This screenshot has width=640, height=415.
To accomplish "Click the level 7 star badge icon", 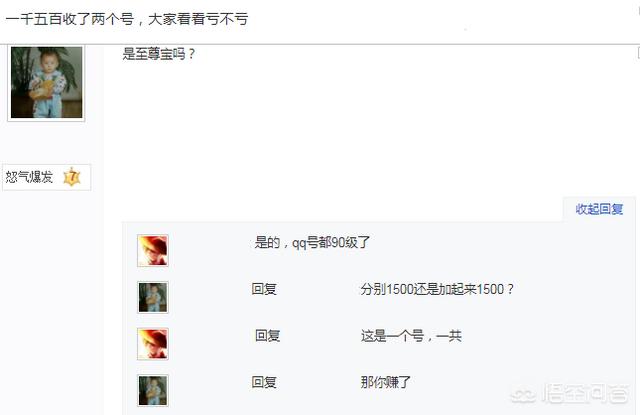I will [x=72, y=177].
